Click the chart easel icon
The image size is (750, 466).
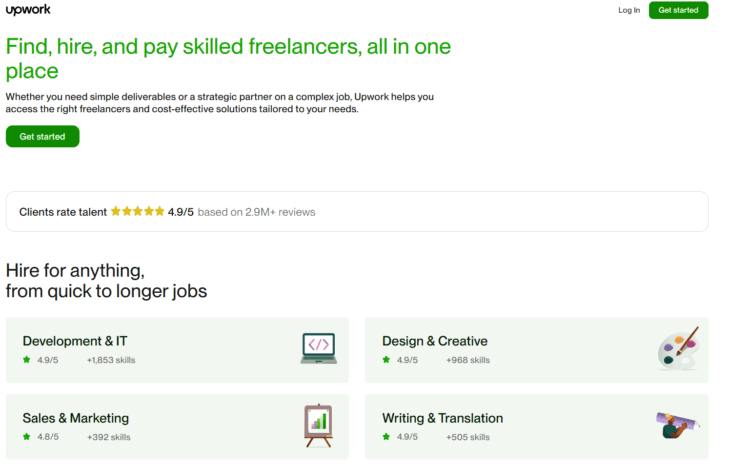point(319,426)
